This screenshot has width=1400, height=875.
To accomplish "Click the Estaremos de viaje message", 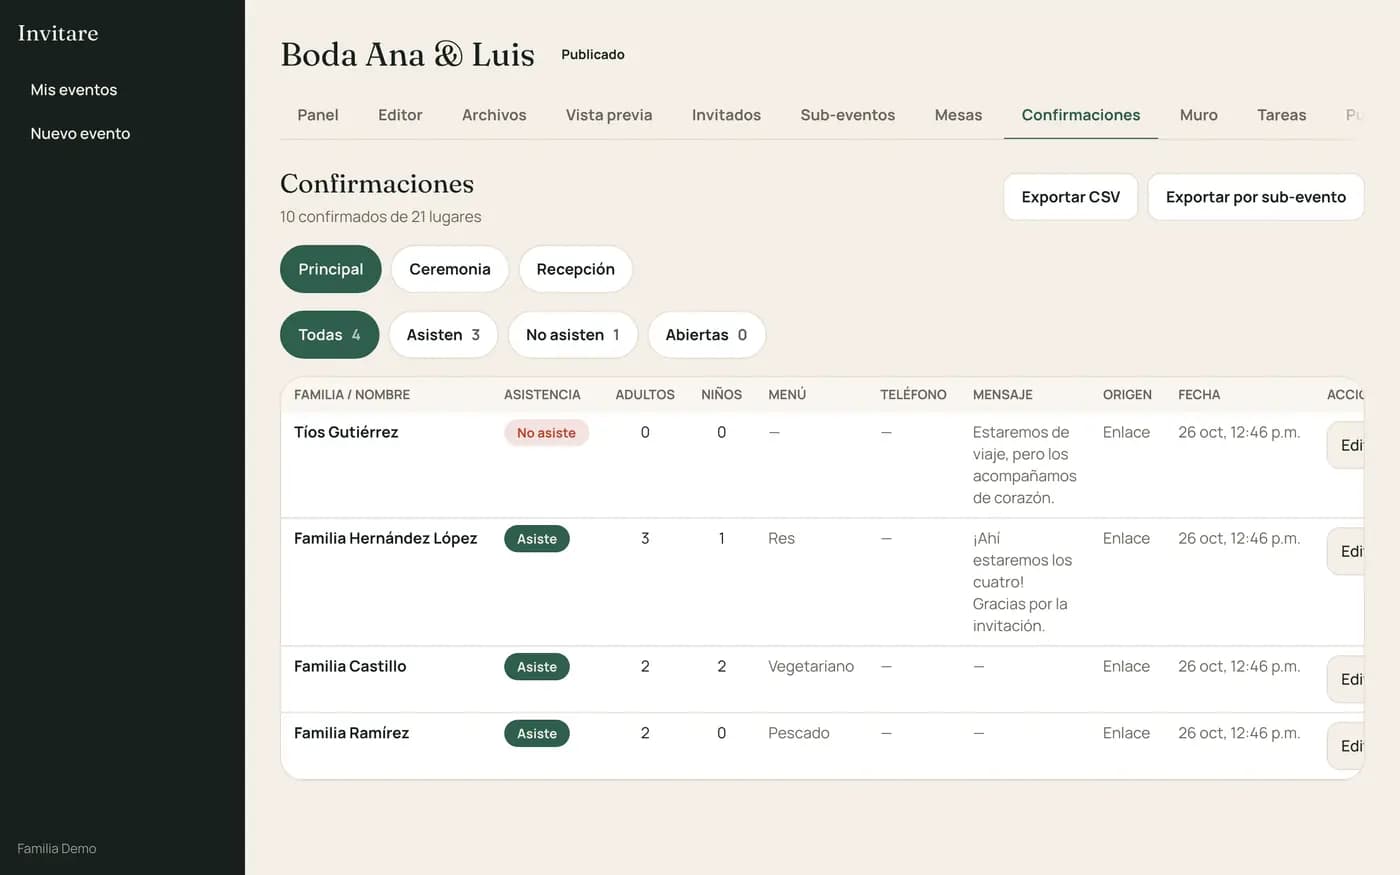I will (x=1025, y=465).
